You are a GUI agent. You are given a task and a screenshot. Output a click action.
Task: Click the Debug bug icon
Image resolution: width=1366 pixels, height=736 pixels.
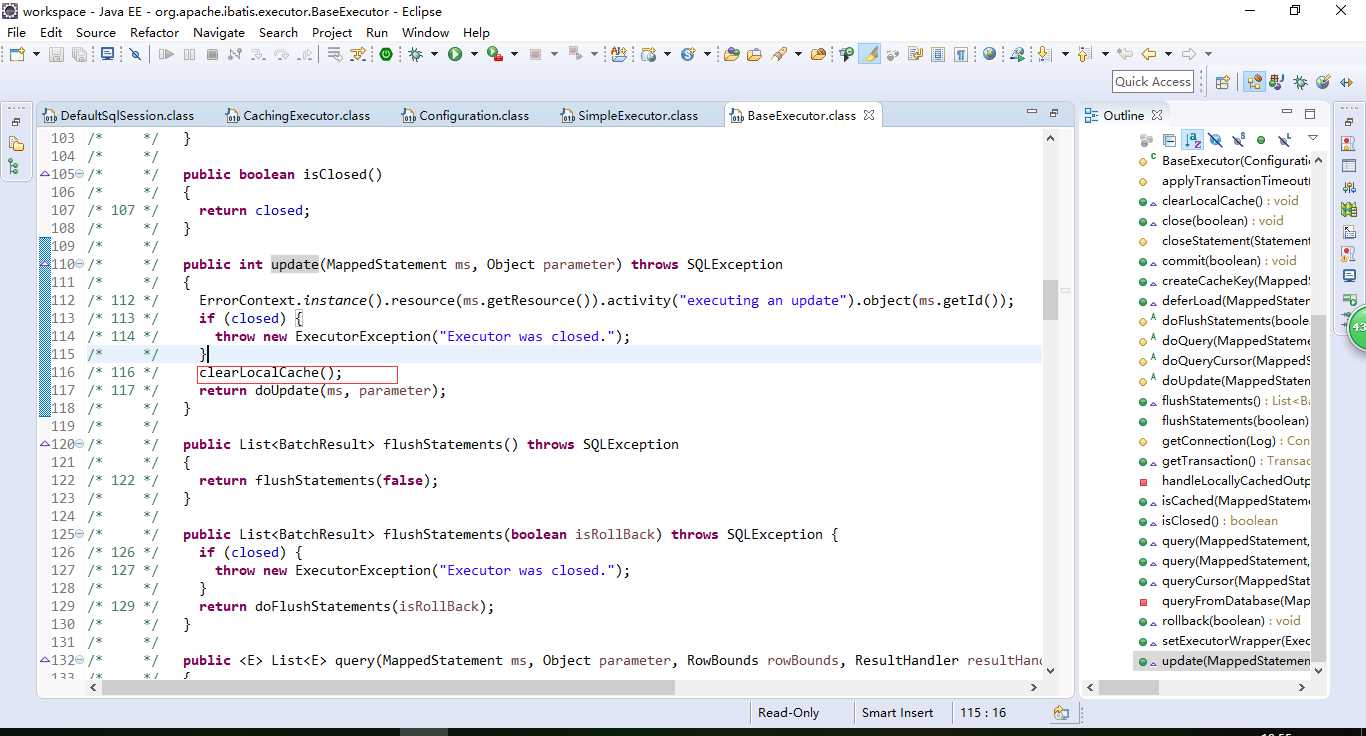pos(416,54)
